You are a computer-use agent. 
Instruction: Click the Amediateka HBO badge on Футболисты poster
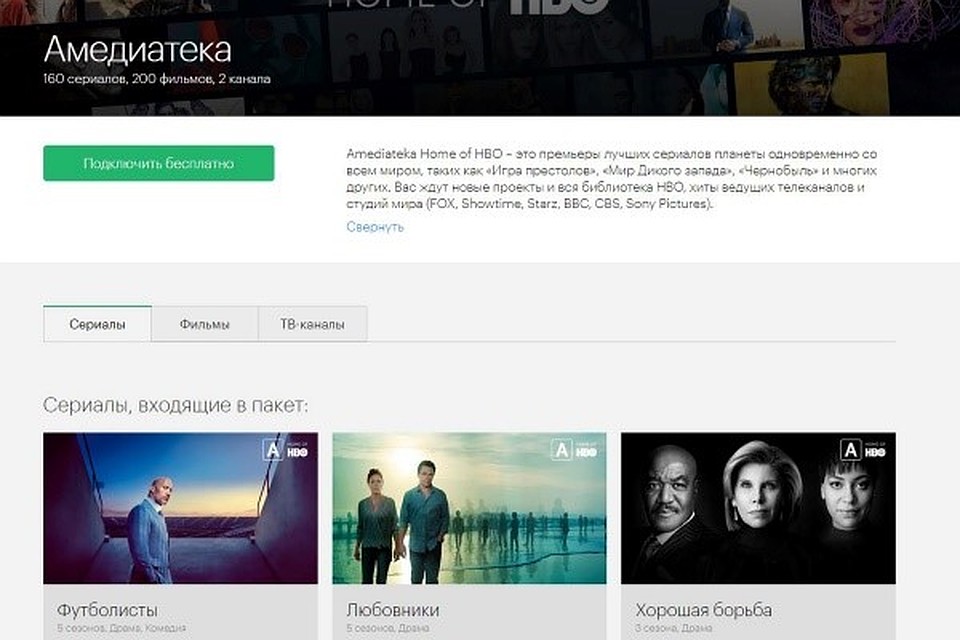tap(285, 450)
